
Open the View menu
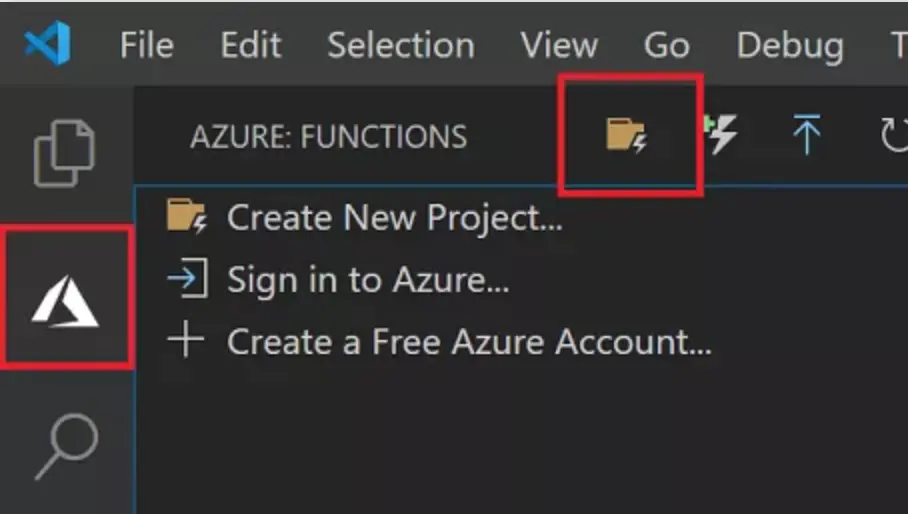559,46
